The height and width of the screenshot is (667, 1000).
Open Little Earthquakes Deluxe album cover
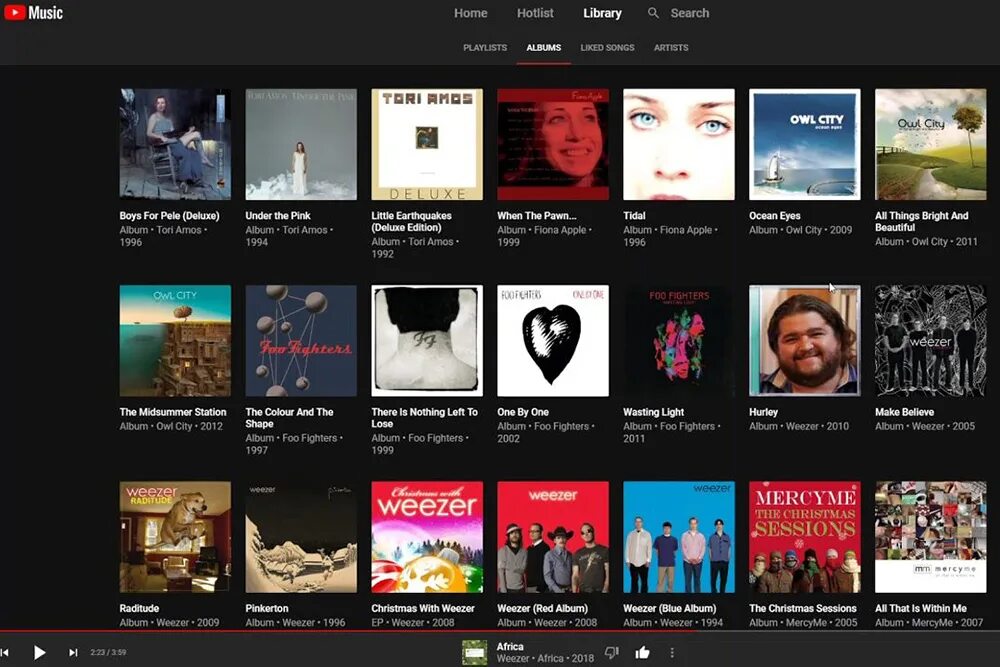tap(427, 144)
